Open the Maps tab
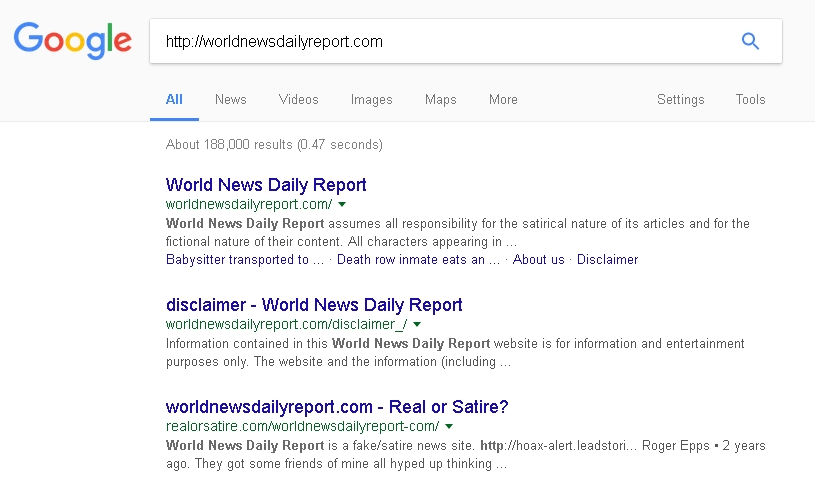The height and width of the screenshot is (482, 815). pyautogui.click(x=441, y=99)
